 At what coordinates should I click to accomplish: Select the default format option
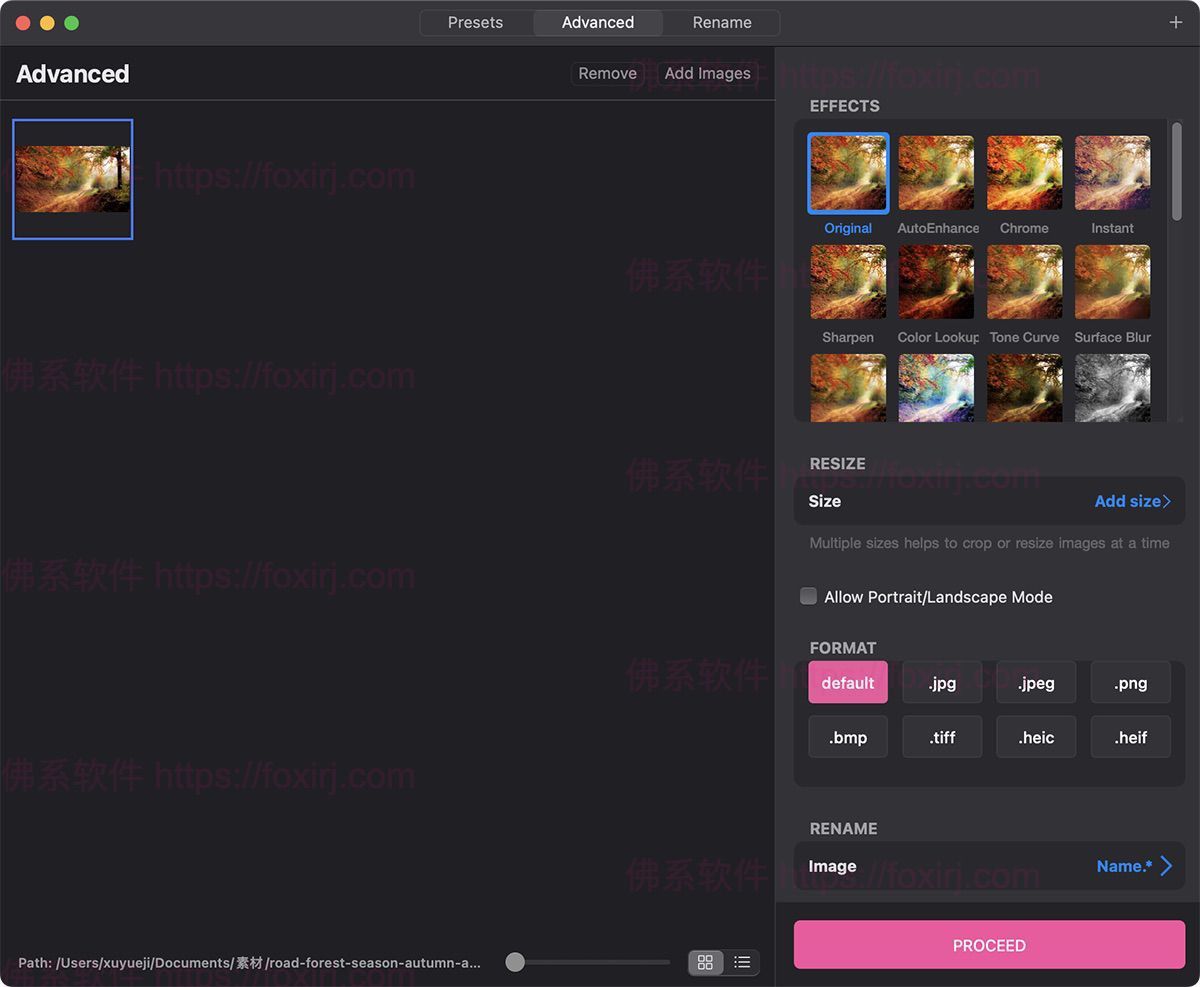848,683
